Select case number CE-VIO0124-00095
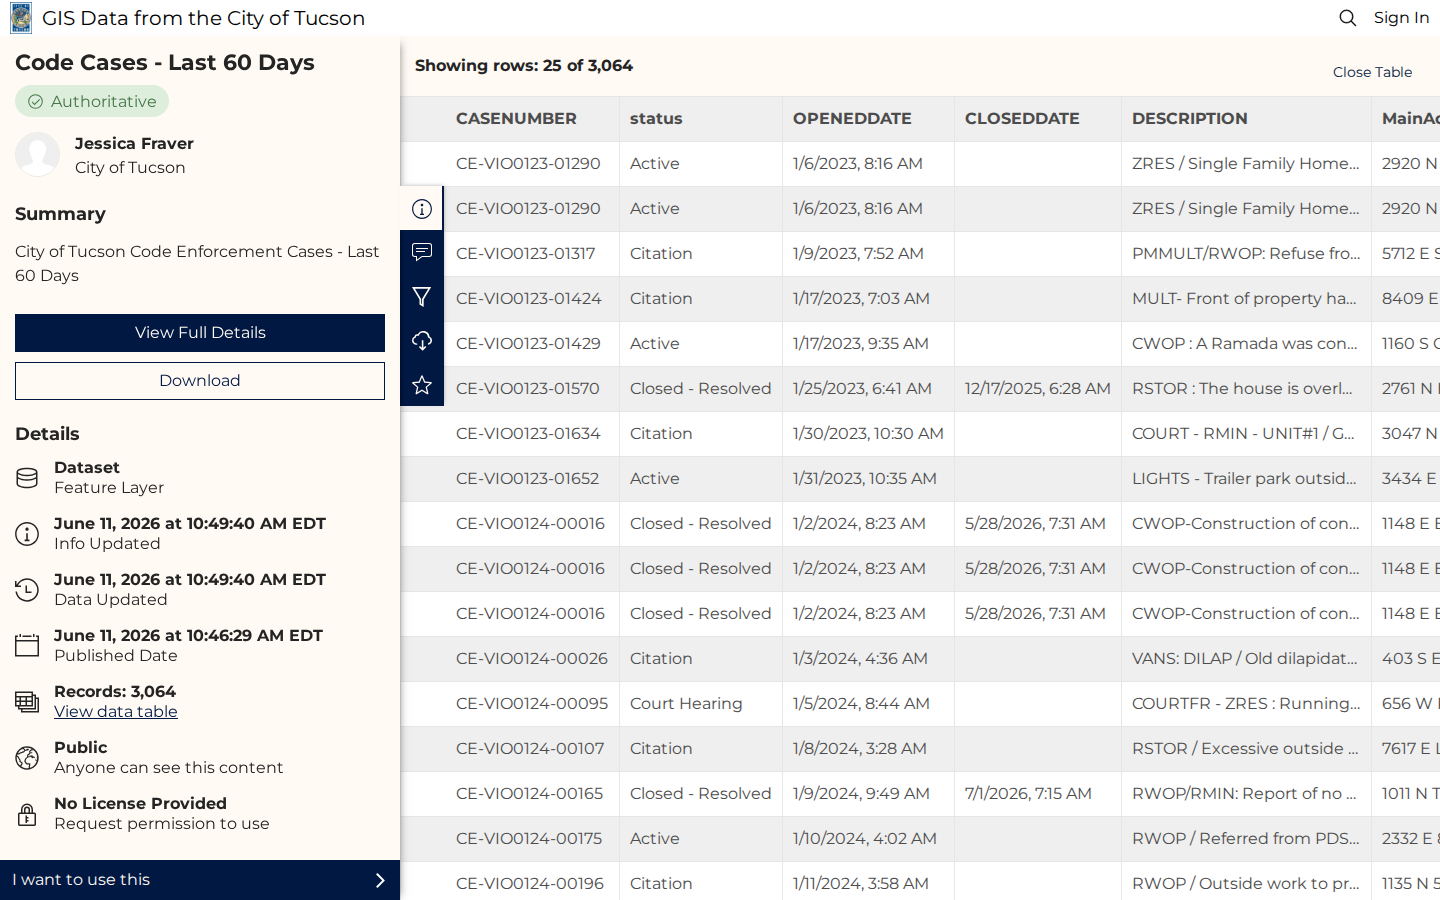This screenshot has width=1440, height=900. point(532,704)
